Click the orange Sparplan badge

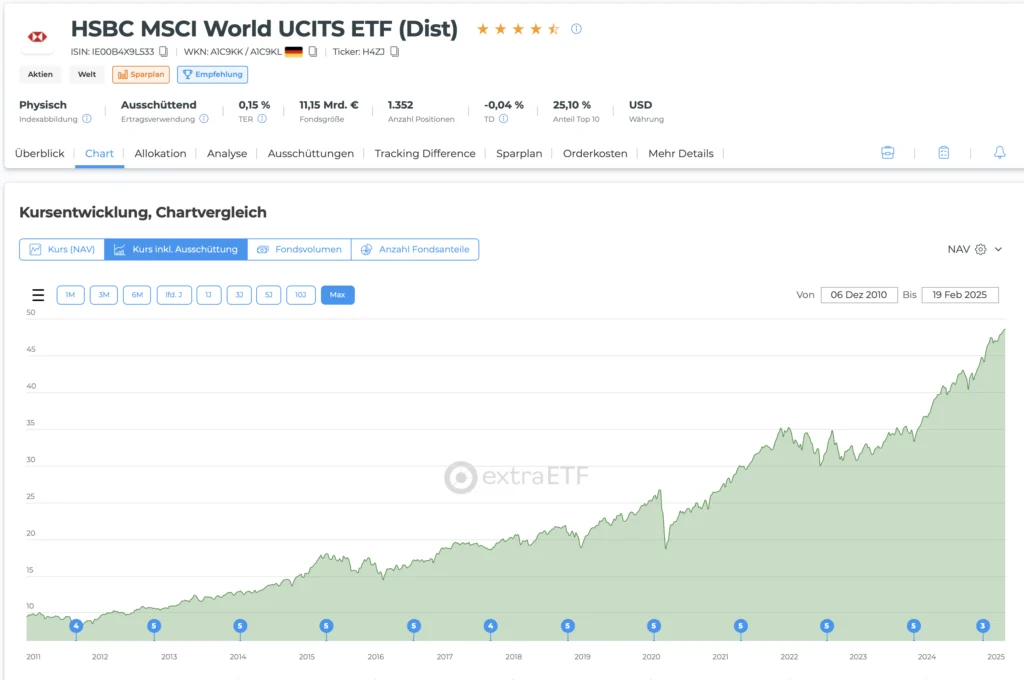(x=141, y=74)
